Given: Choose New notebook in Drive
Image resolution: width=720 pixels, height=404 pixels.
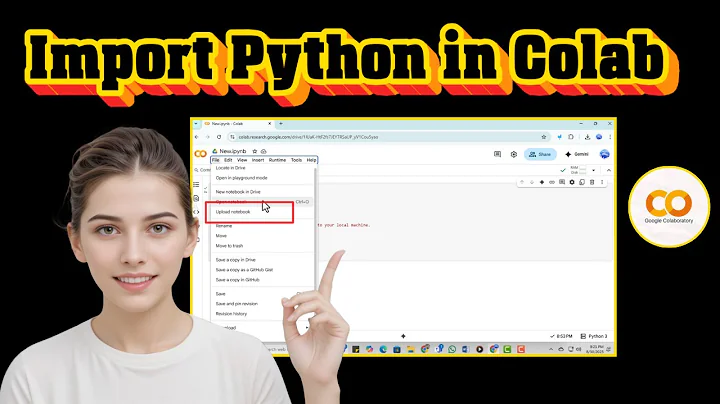Looking at the screenshot, I should pos(238,192).
